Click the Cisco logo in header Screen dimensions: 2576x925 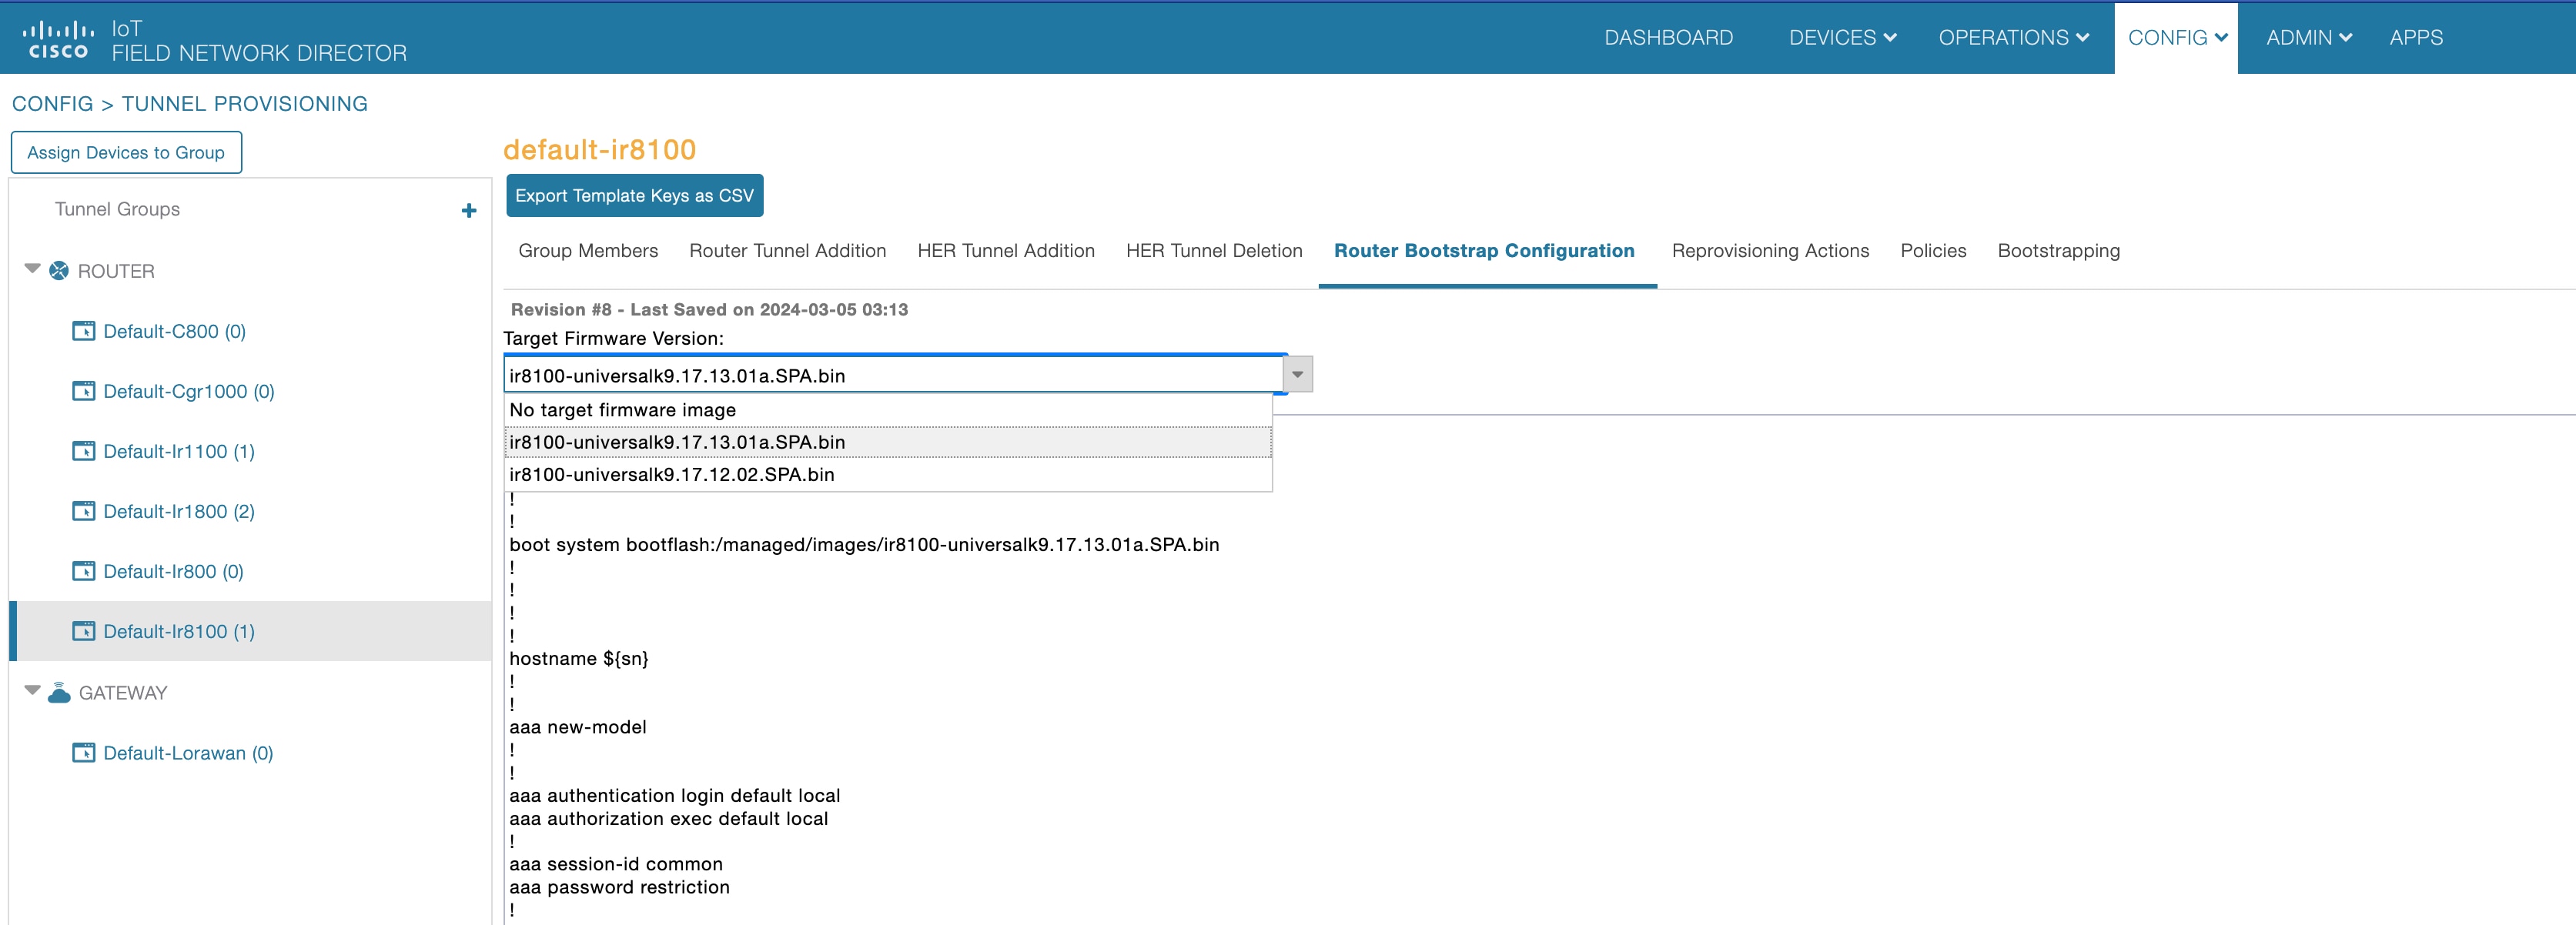58,40
